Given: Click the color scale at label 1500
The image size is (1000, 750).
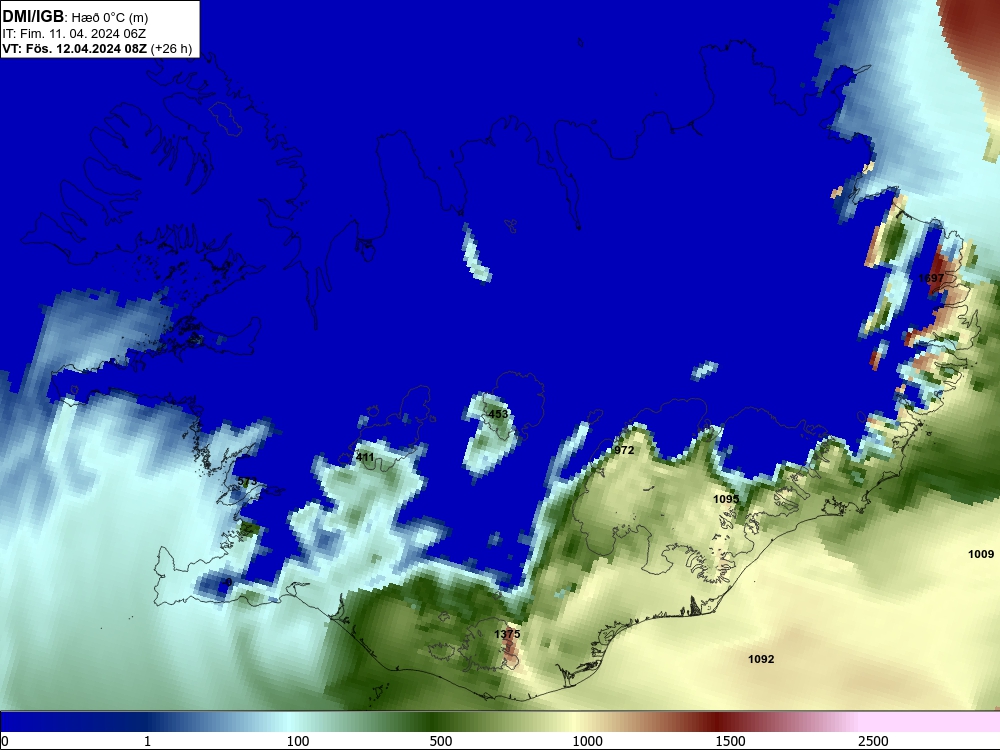Looking at the screenshot, I should click(x=730, y=740).
